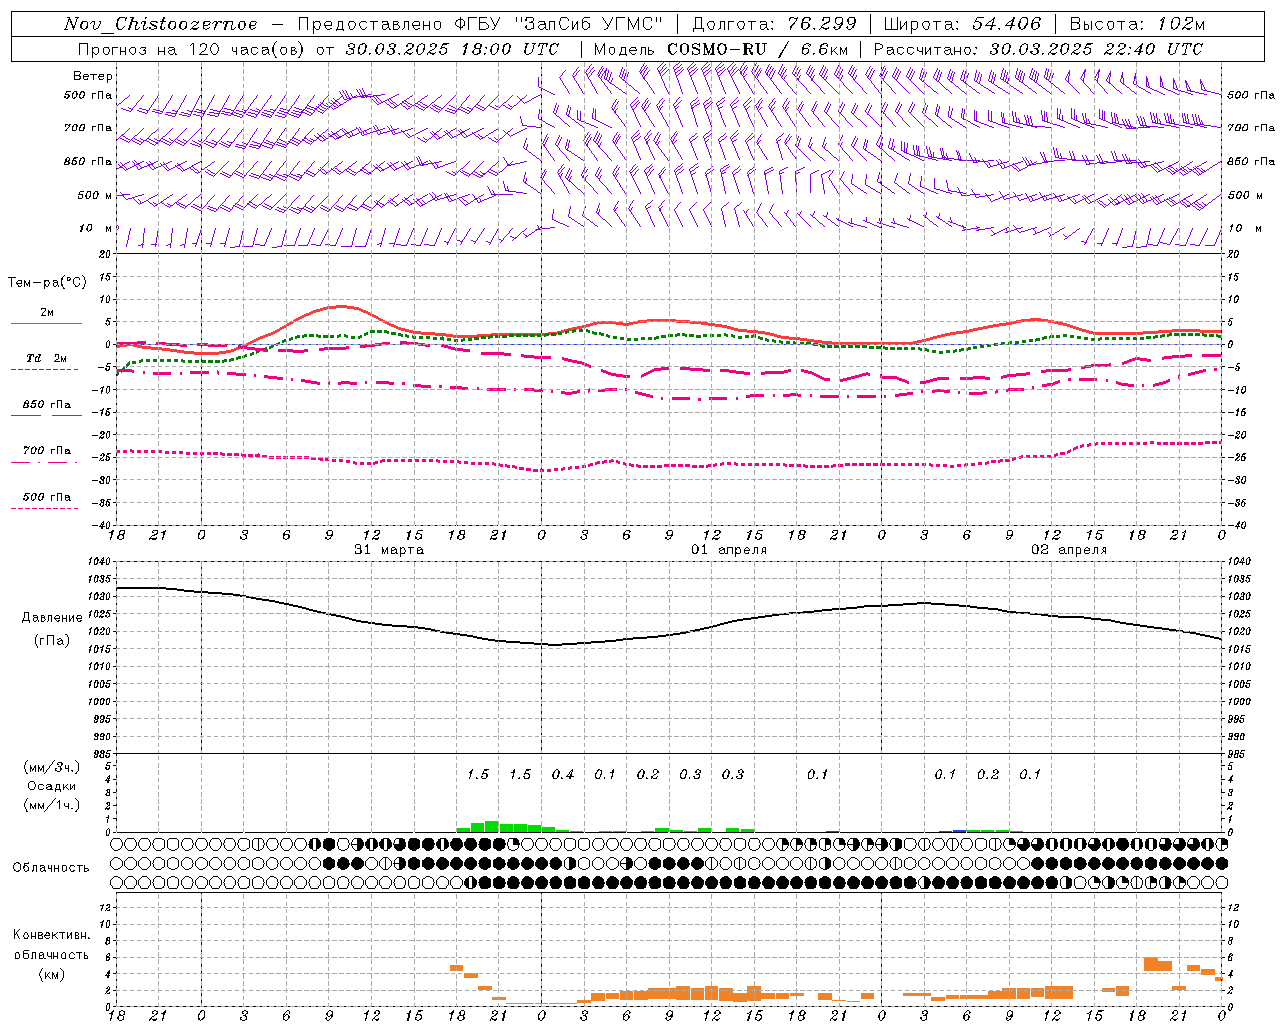Click the "Давление" pressure label
Screen dimensions: 1280x1024
(x=52, y=618)
